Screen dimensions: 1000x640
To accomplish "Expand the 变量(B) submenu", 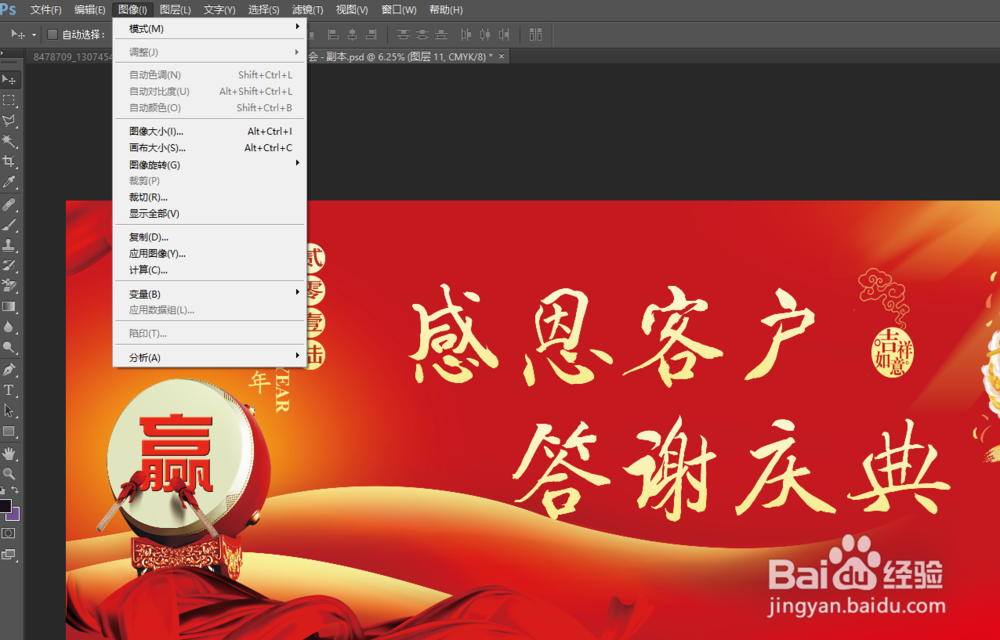I will (210, 294).
